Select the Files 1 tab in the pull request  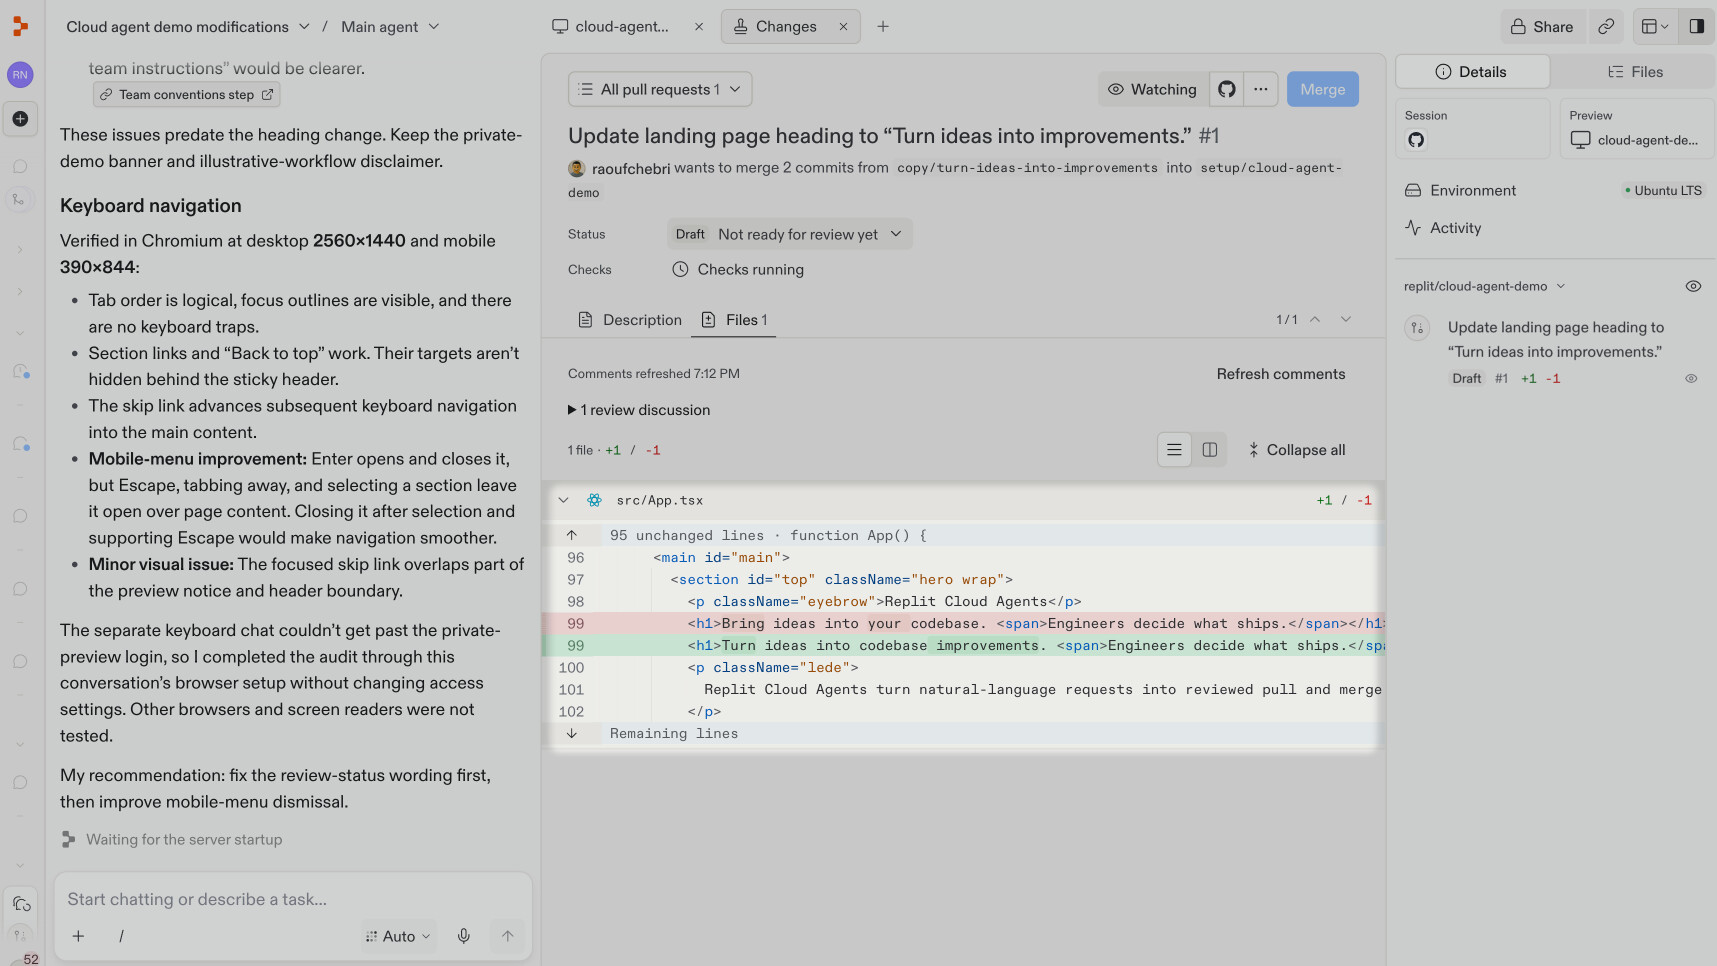pyautogui.click(x=735, y=320)
